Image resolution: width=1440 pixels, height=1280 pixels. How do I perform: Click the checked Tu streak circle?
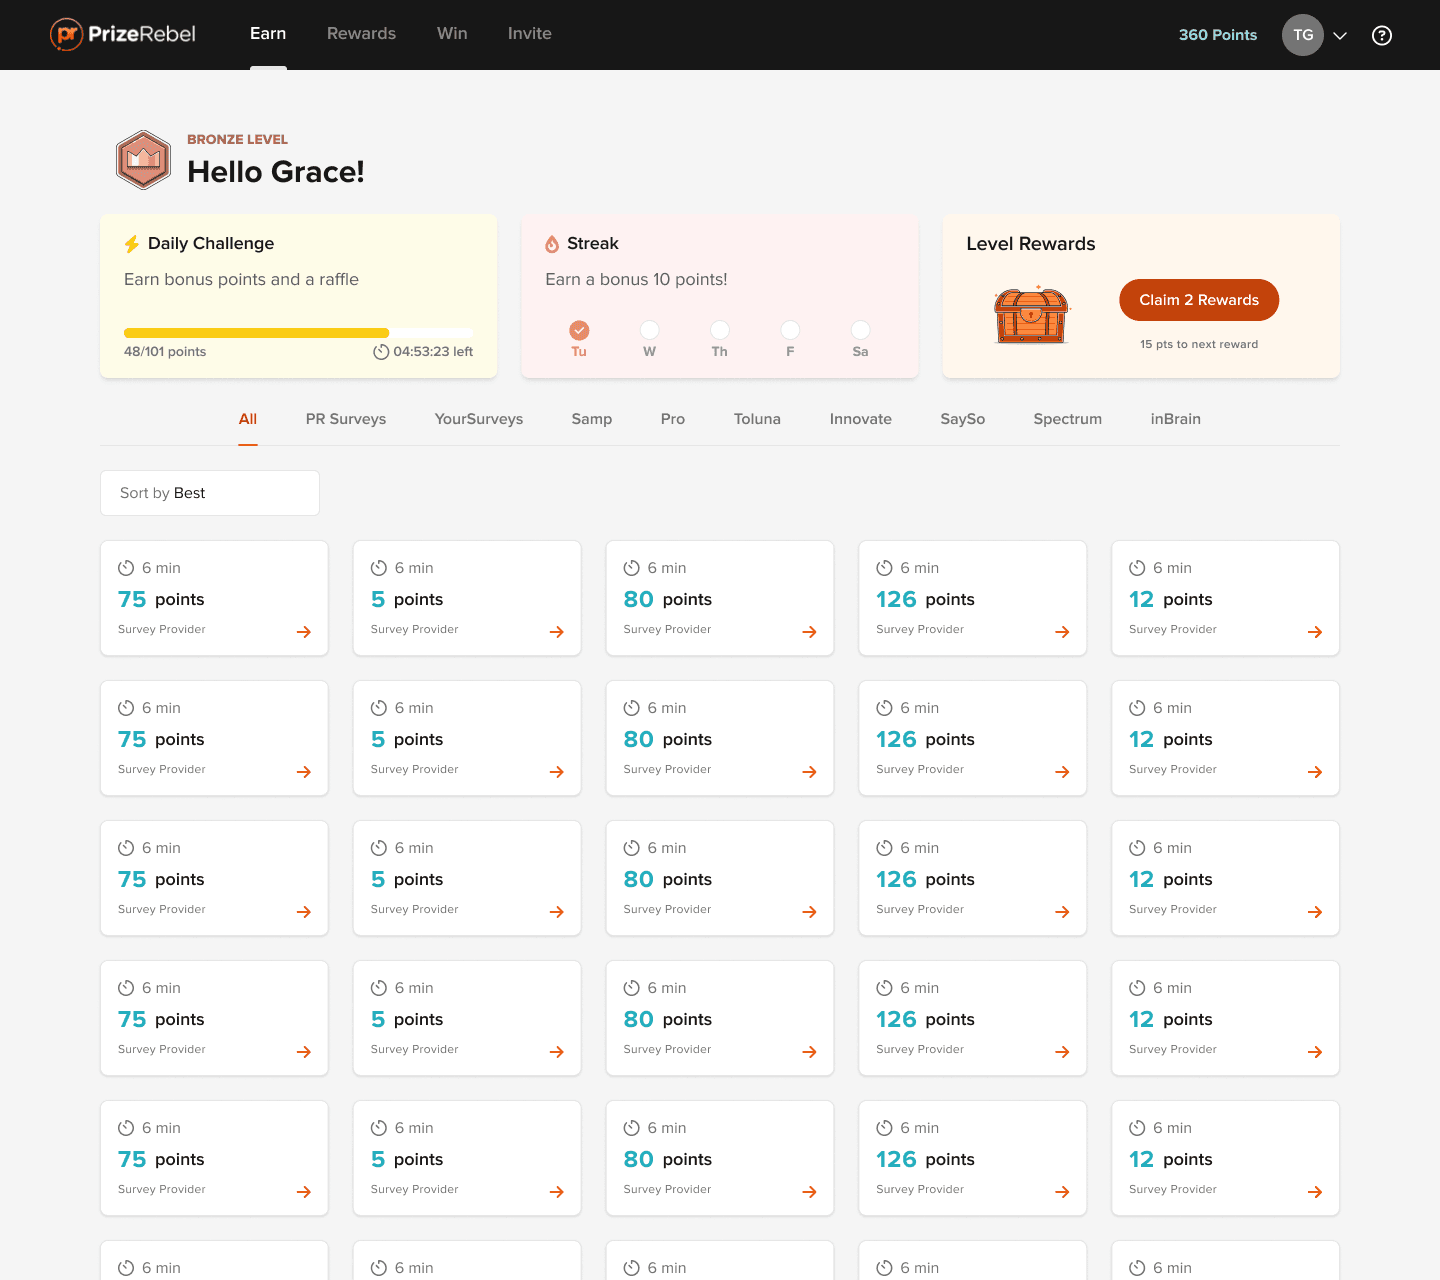coord(579,330)
